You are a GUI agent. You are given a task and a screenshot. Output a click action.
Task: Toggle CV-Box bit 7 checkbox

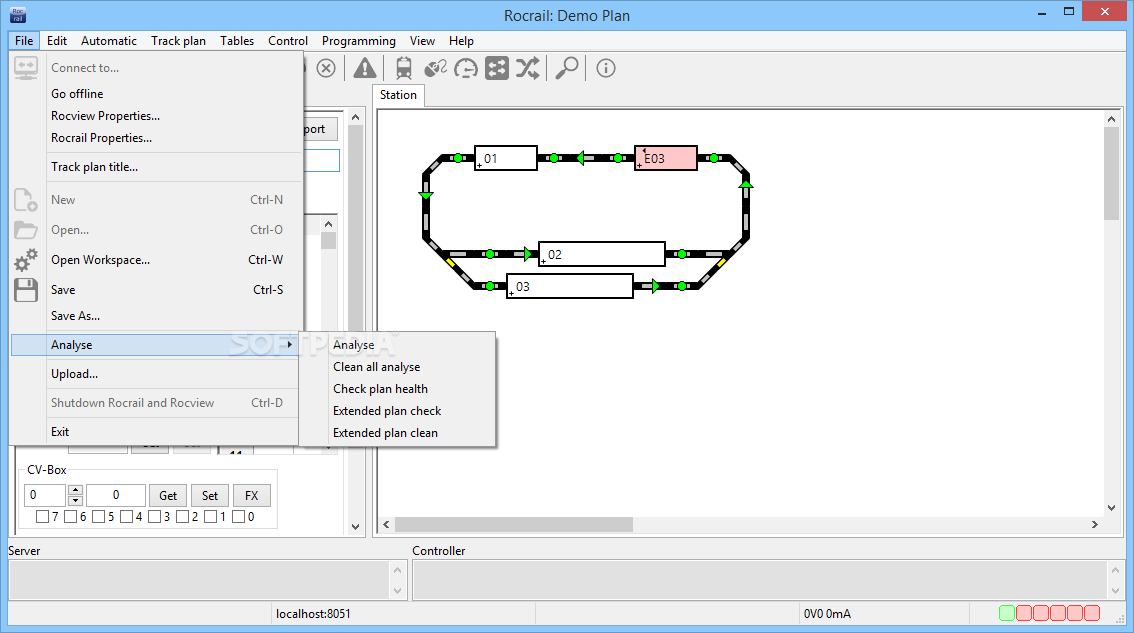pyautogui.click(x=42, y=517)
